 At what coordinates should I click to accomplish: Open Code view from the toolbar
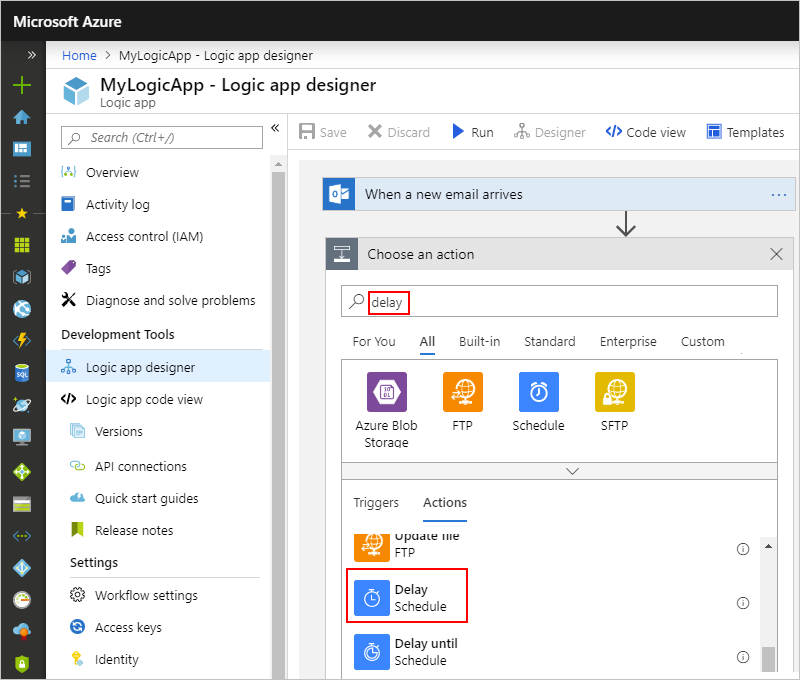[x=646, y=132]
